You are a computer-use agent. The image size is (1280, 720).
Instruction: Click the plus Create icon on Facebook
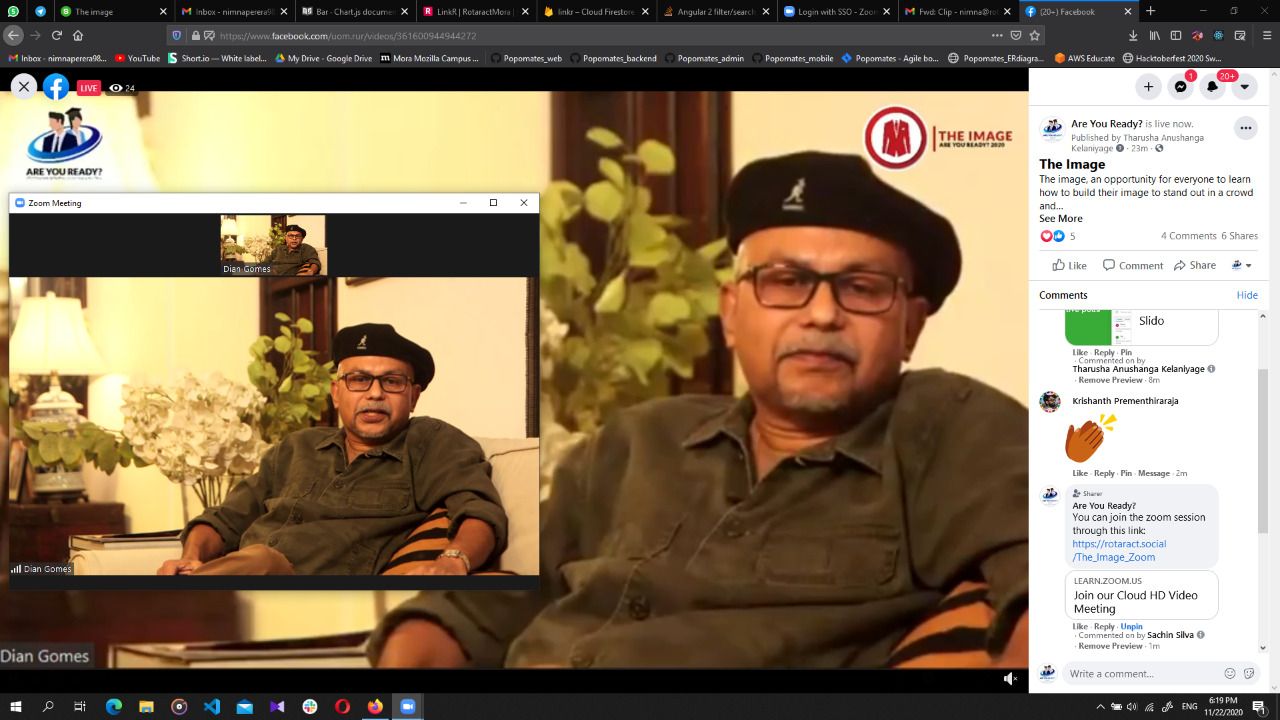(x=1148, y=87)
